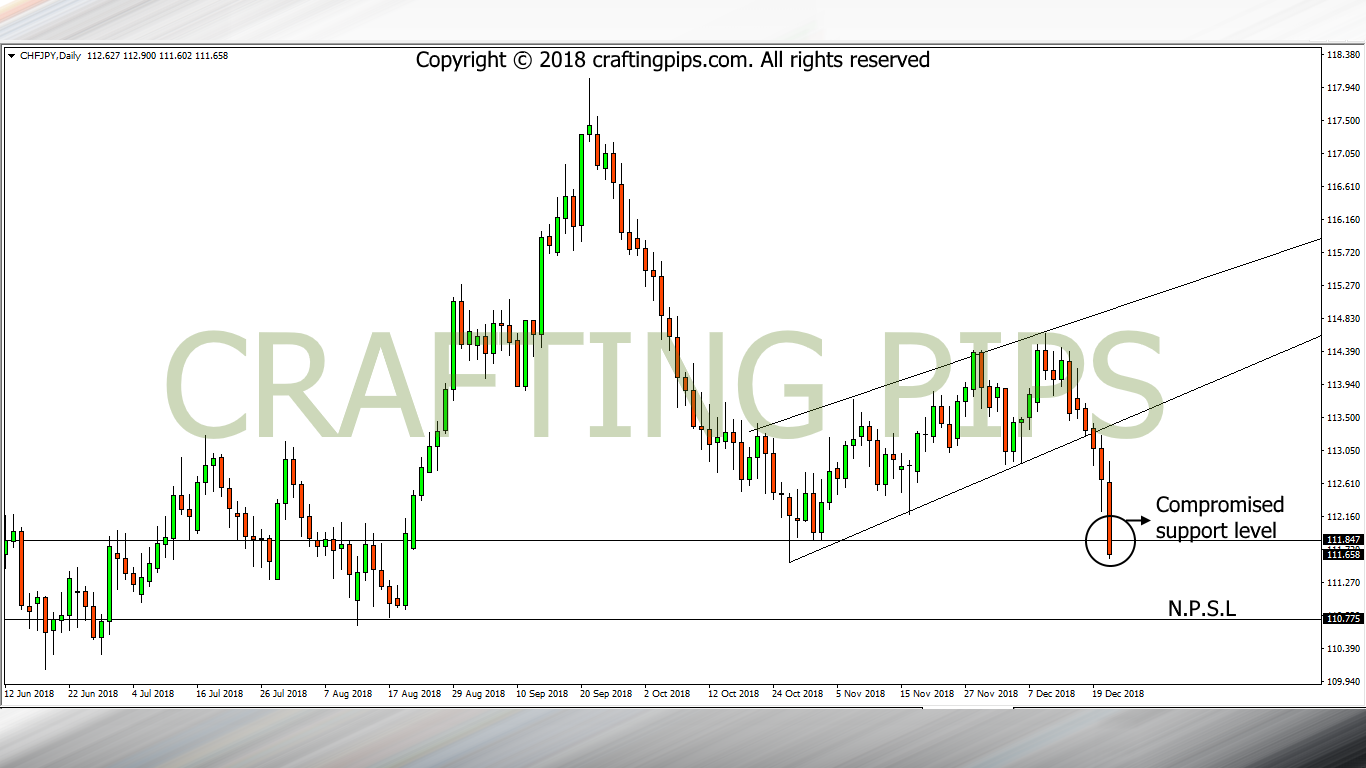Click the 10 Sep 2018 date label

(542, 693)
